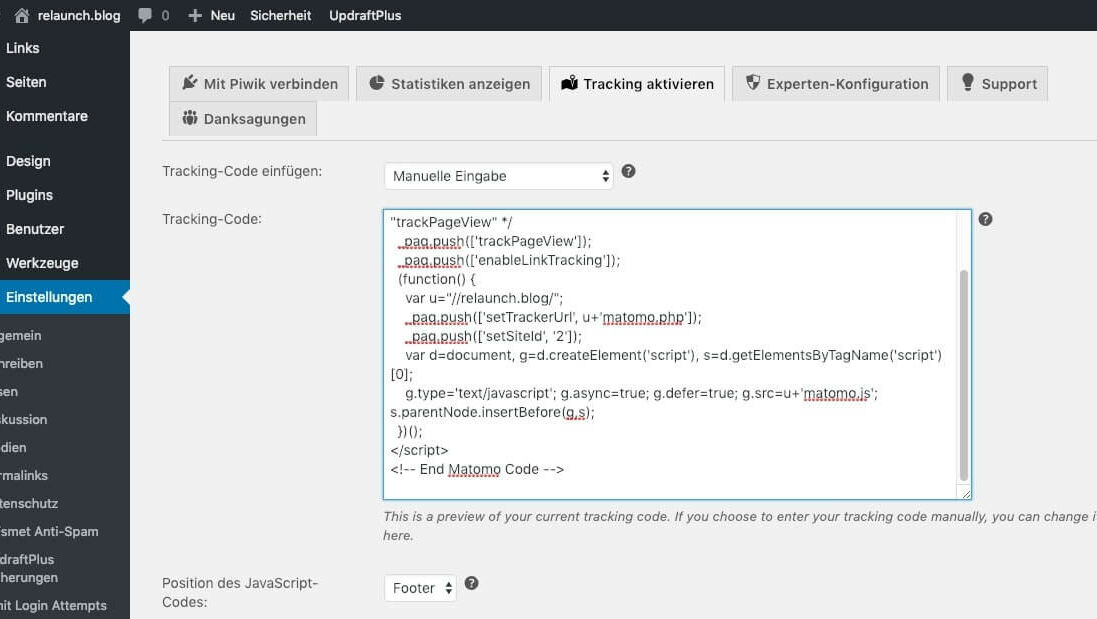Show help for the Tracking-Code textarea
Image resolution: width=1097 pixels, height=619 pixels.
point(985,219)
